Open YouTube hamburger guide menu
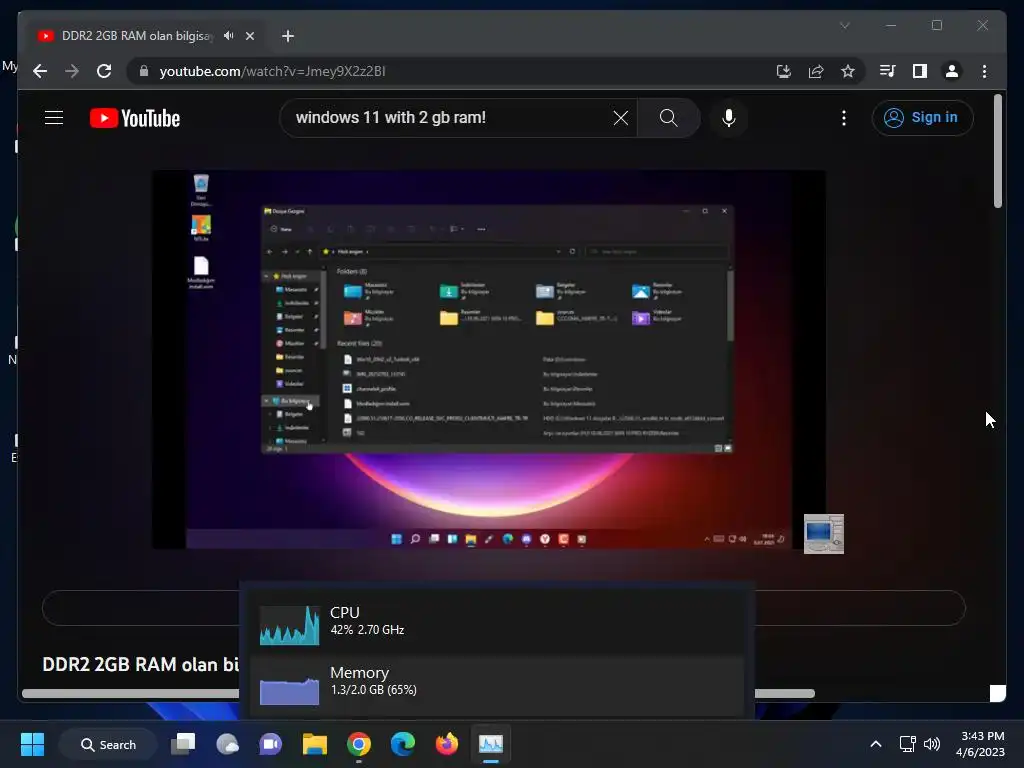 point(54,118)
